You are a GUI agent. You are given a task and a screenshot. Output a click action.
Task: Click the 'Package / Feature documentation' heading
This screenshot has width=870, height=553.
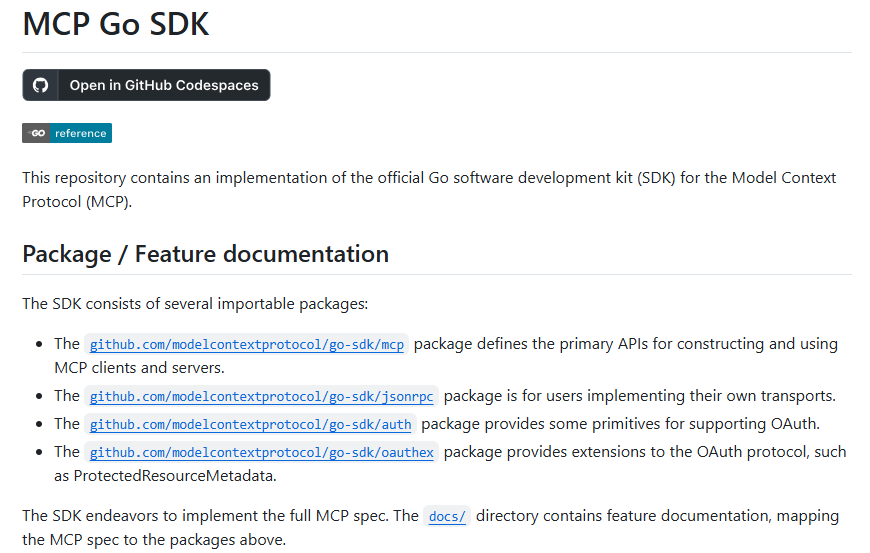205,254
